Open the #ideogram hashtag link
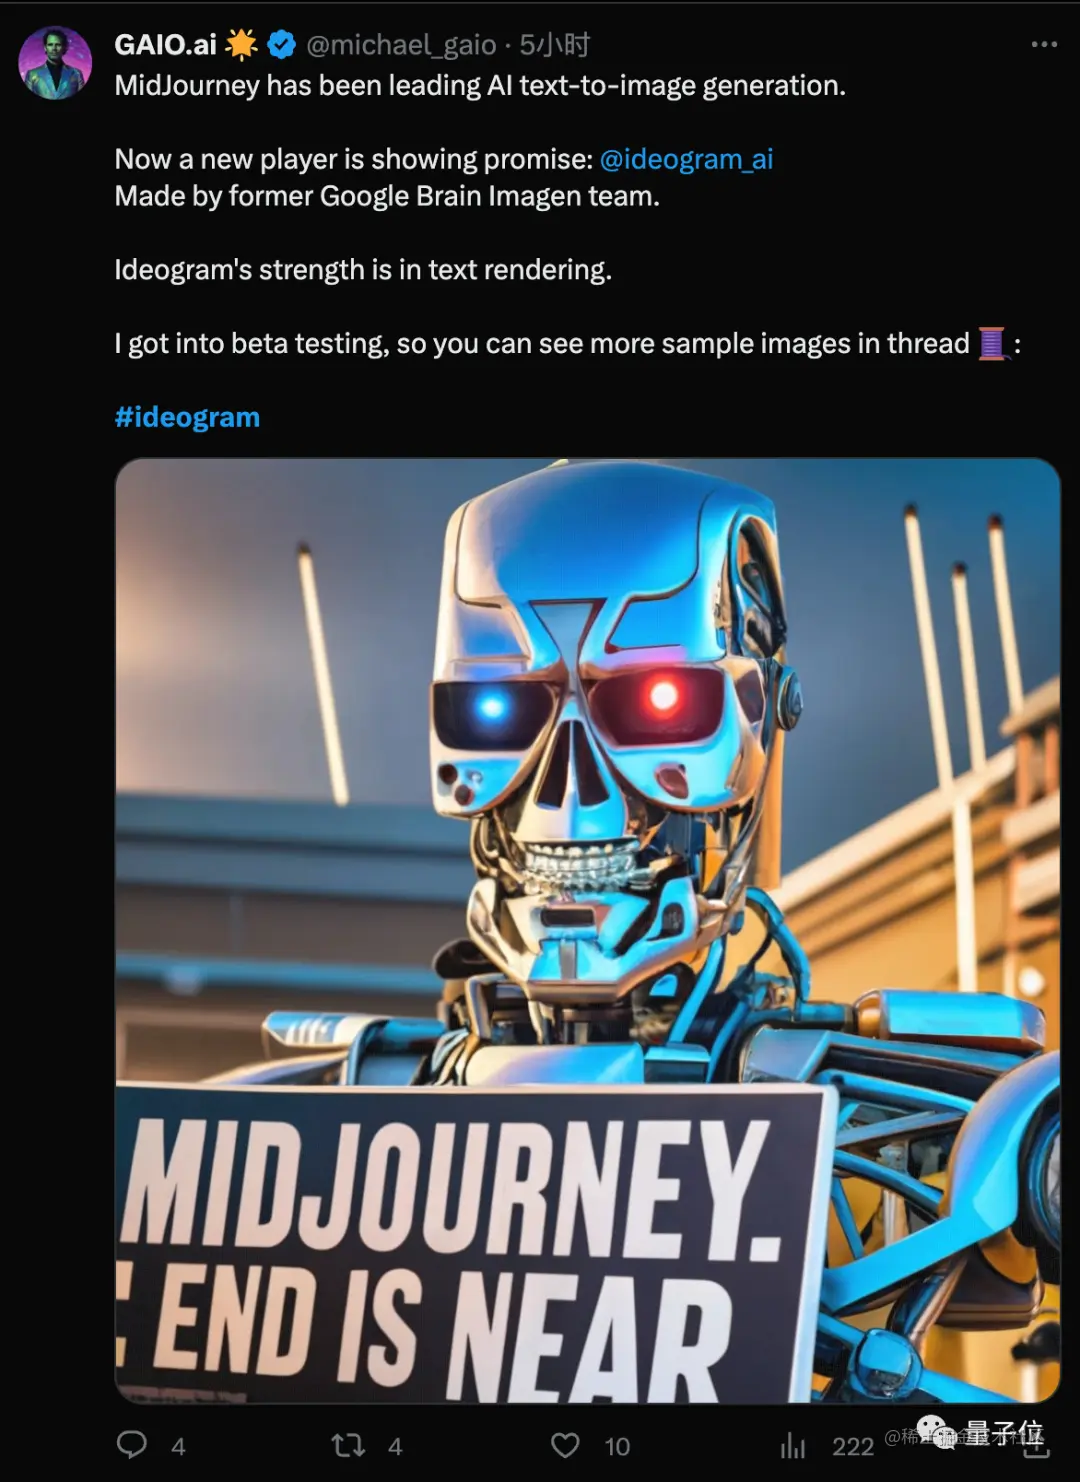This screenshot has width=1080, height=1482. (187, 417)
